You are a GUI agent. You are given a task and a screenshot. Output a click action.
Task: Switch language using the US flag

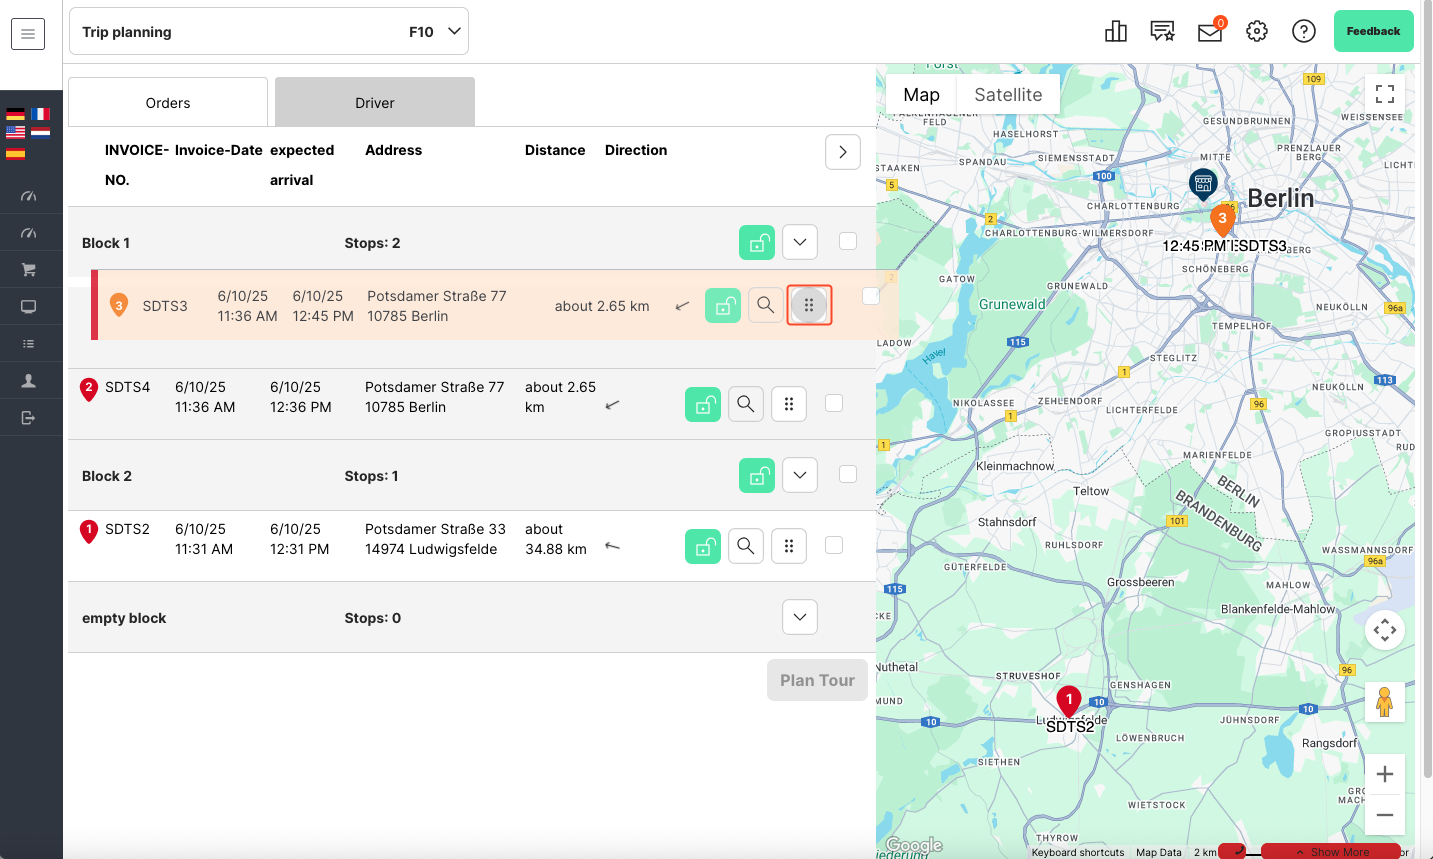point(15,132)
